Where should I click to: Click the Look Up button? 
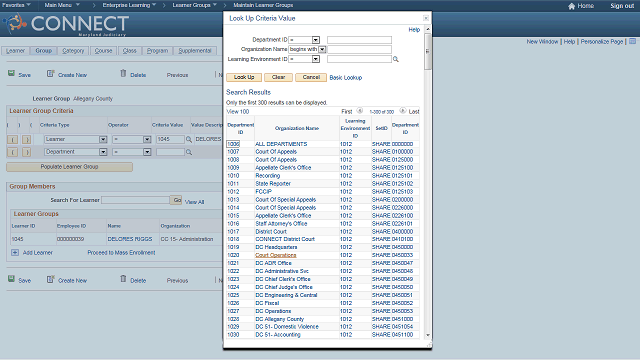[244, 77]
